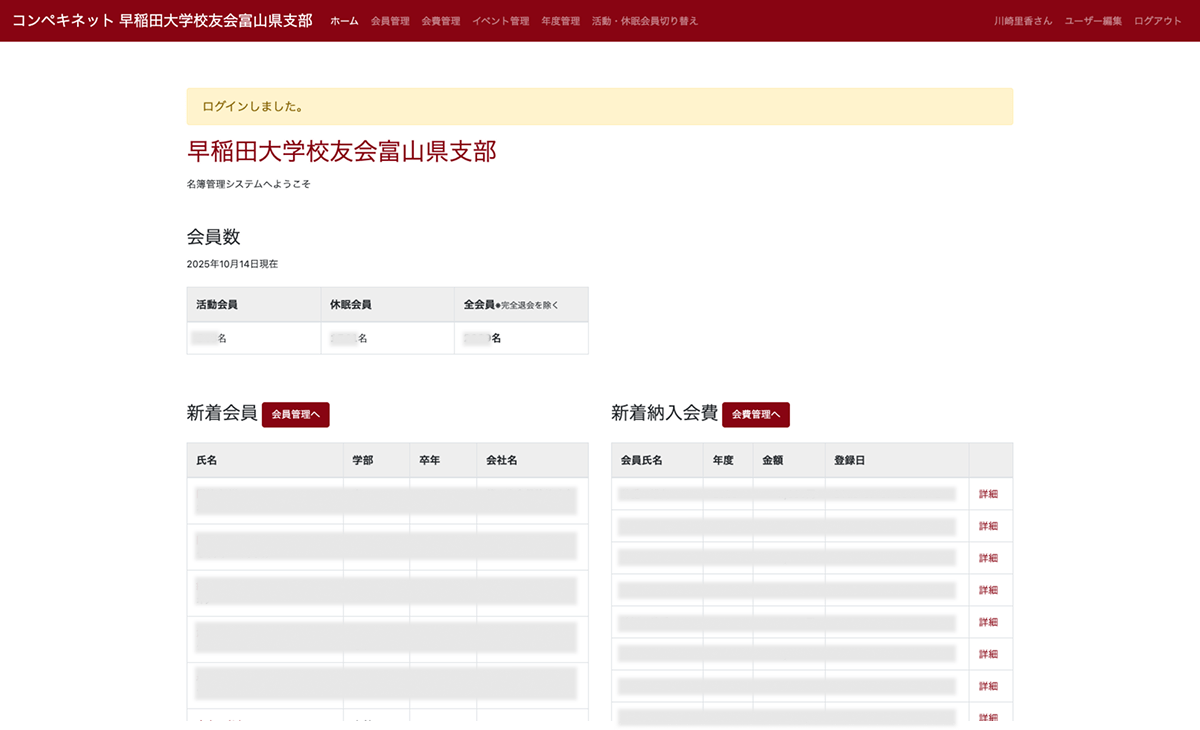The image size is (1200, 730).
Task: Open 会員管理 in the top navigation
Action: point(390,21)
